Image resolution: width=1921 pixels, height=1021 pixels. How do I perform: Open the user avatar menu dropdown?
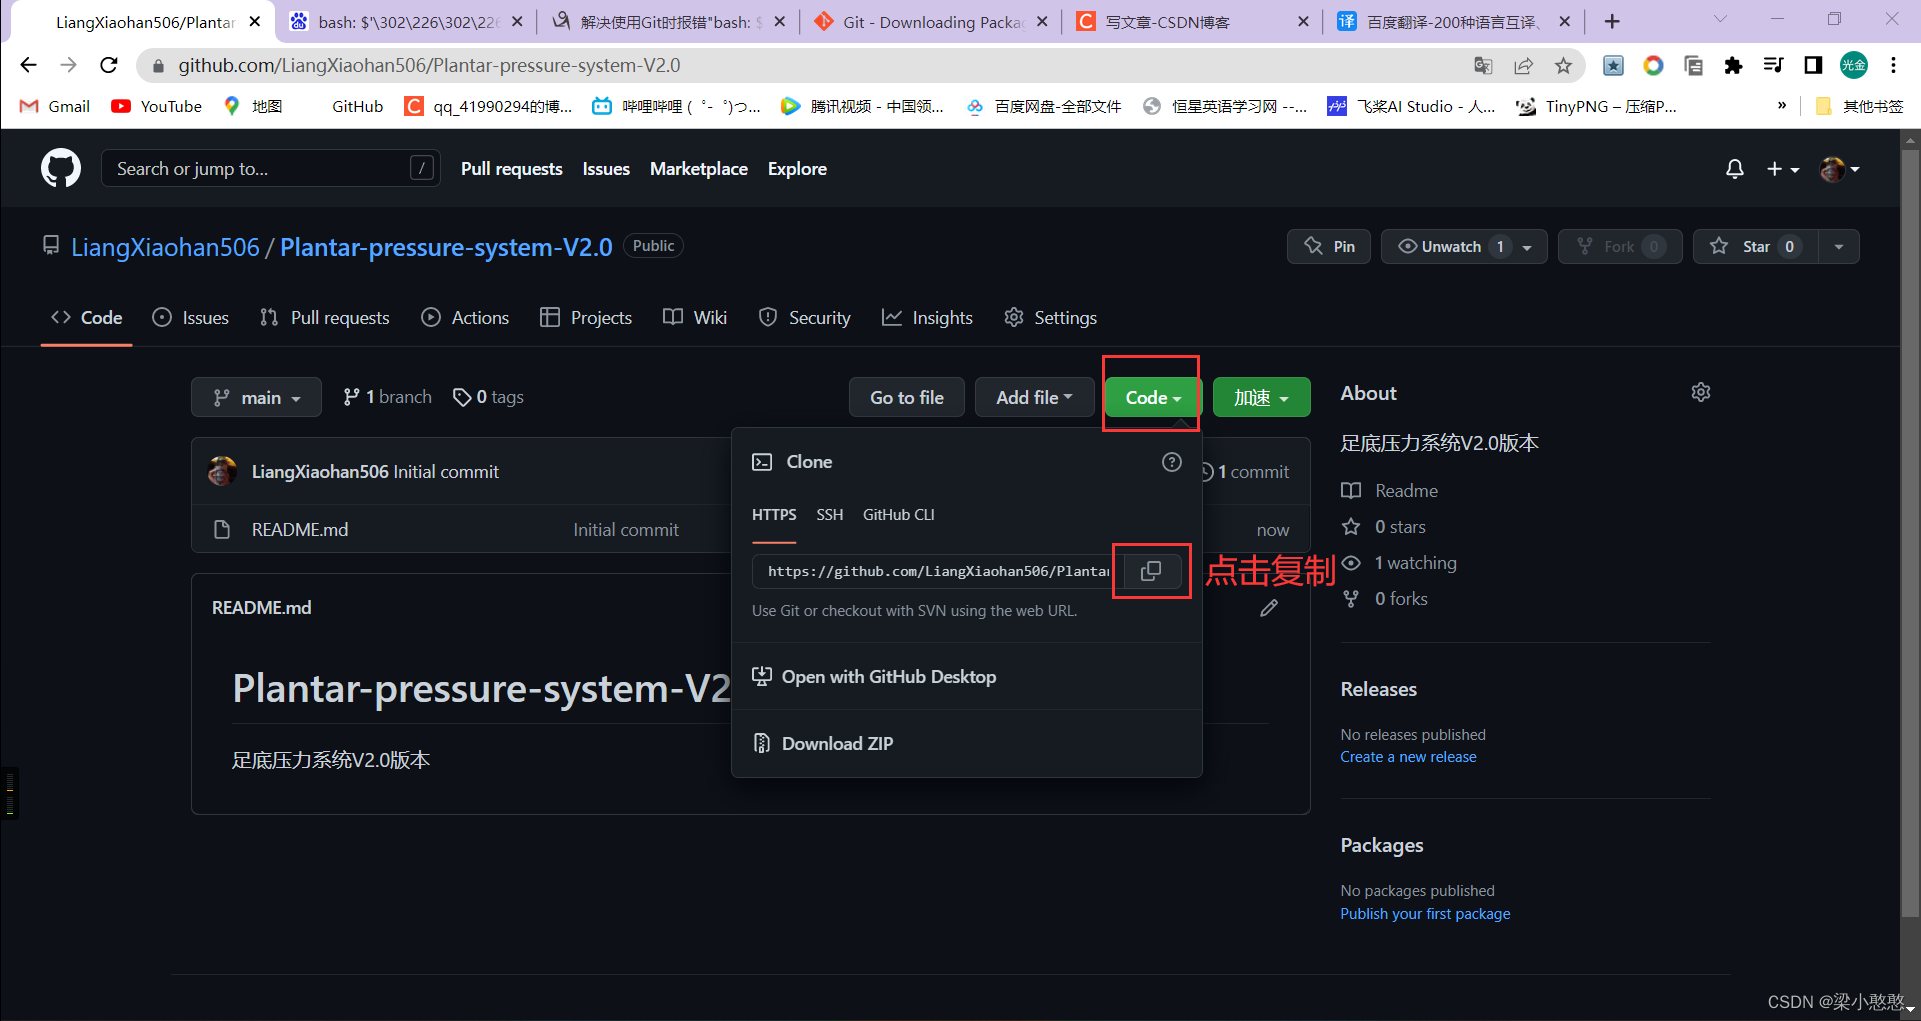pyautogui.click(x=1840, y=169)
